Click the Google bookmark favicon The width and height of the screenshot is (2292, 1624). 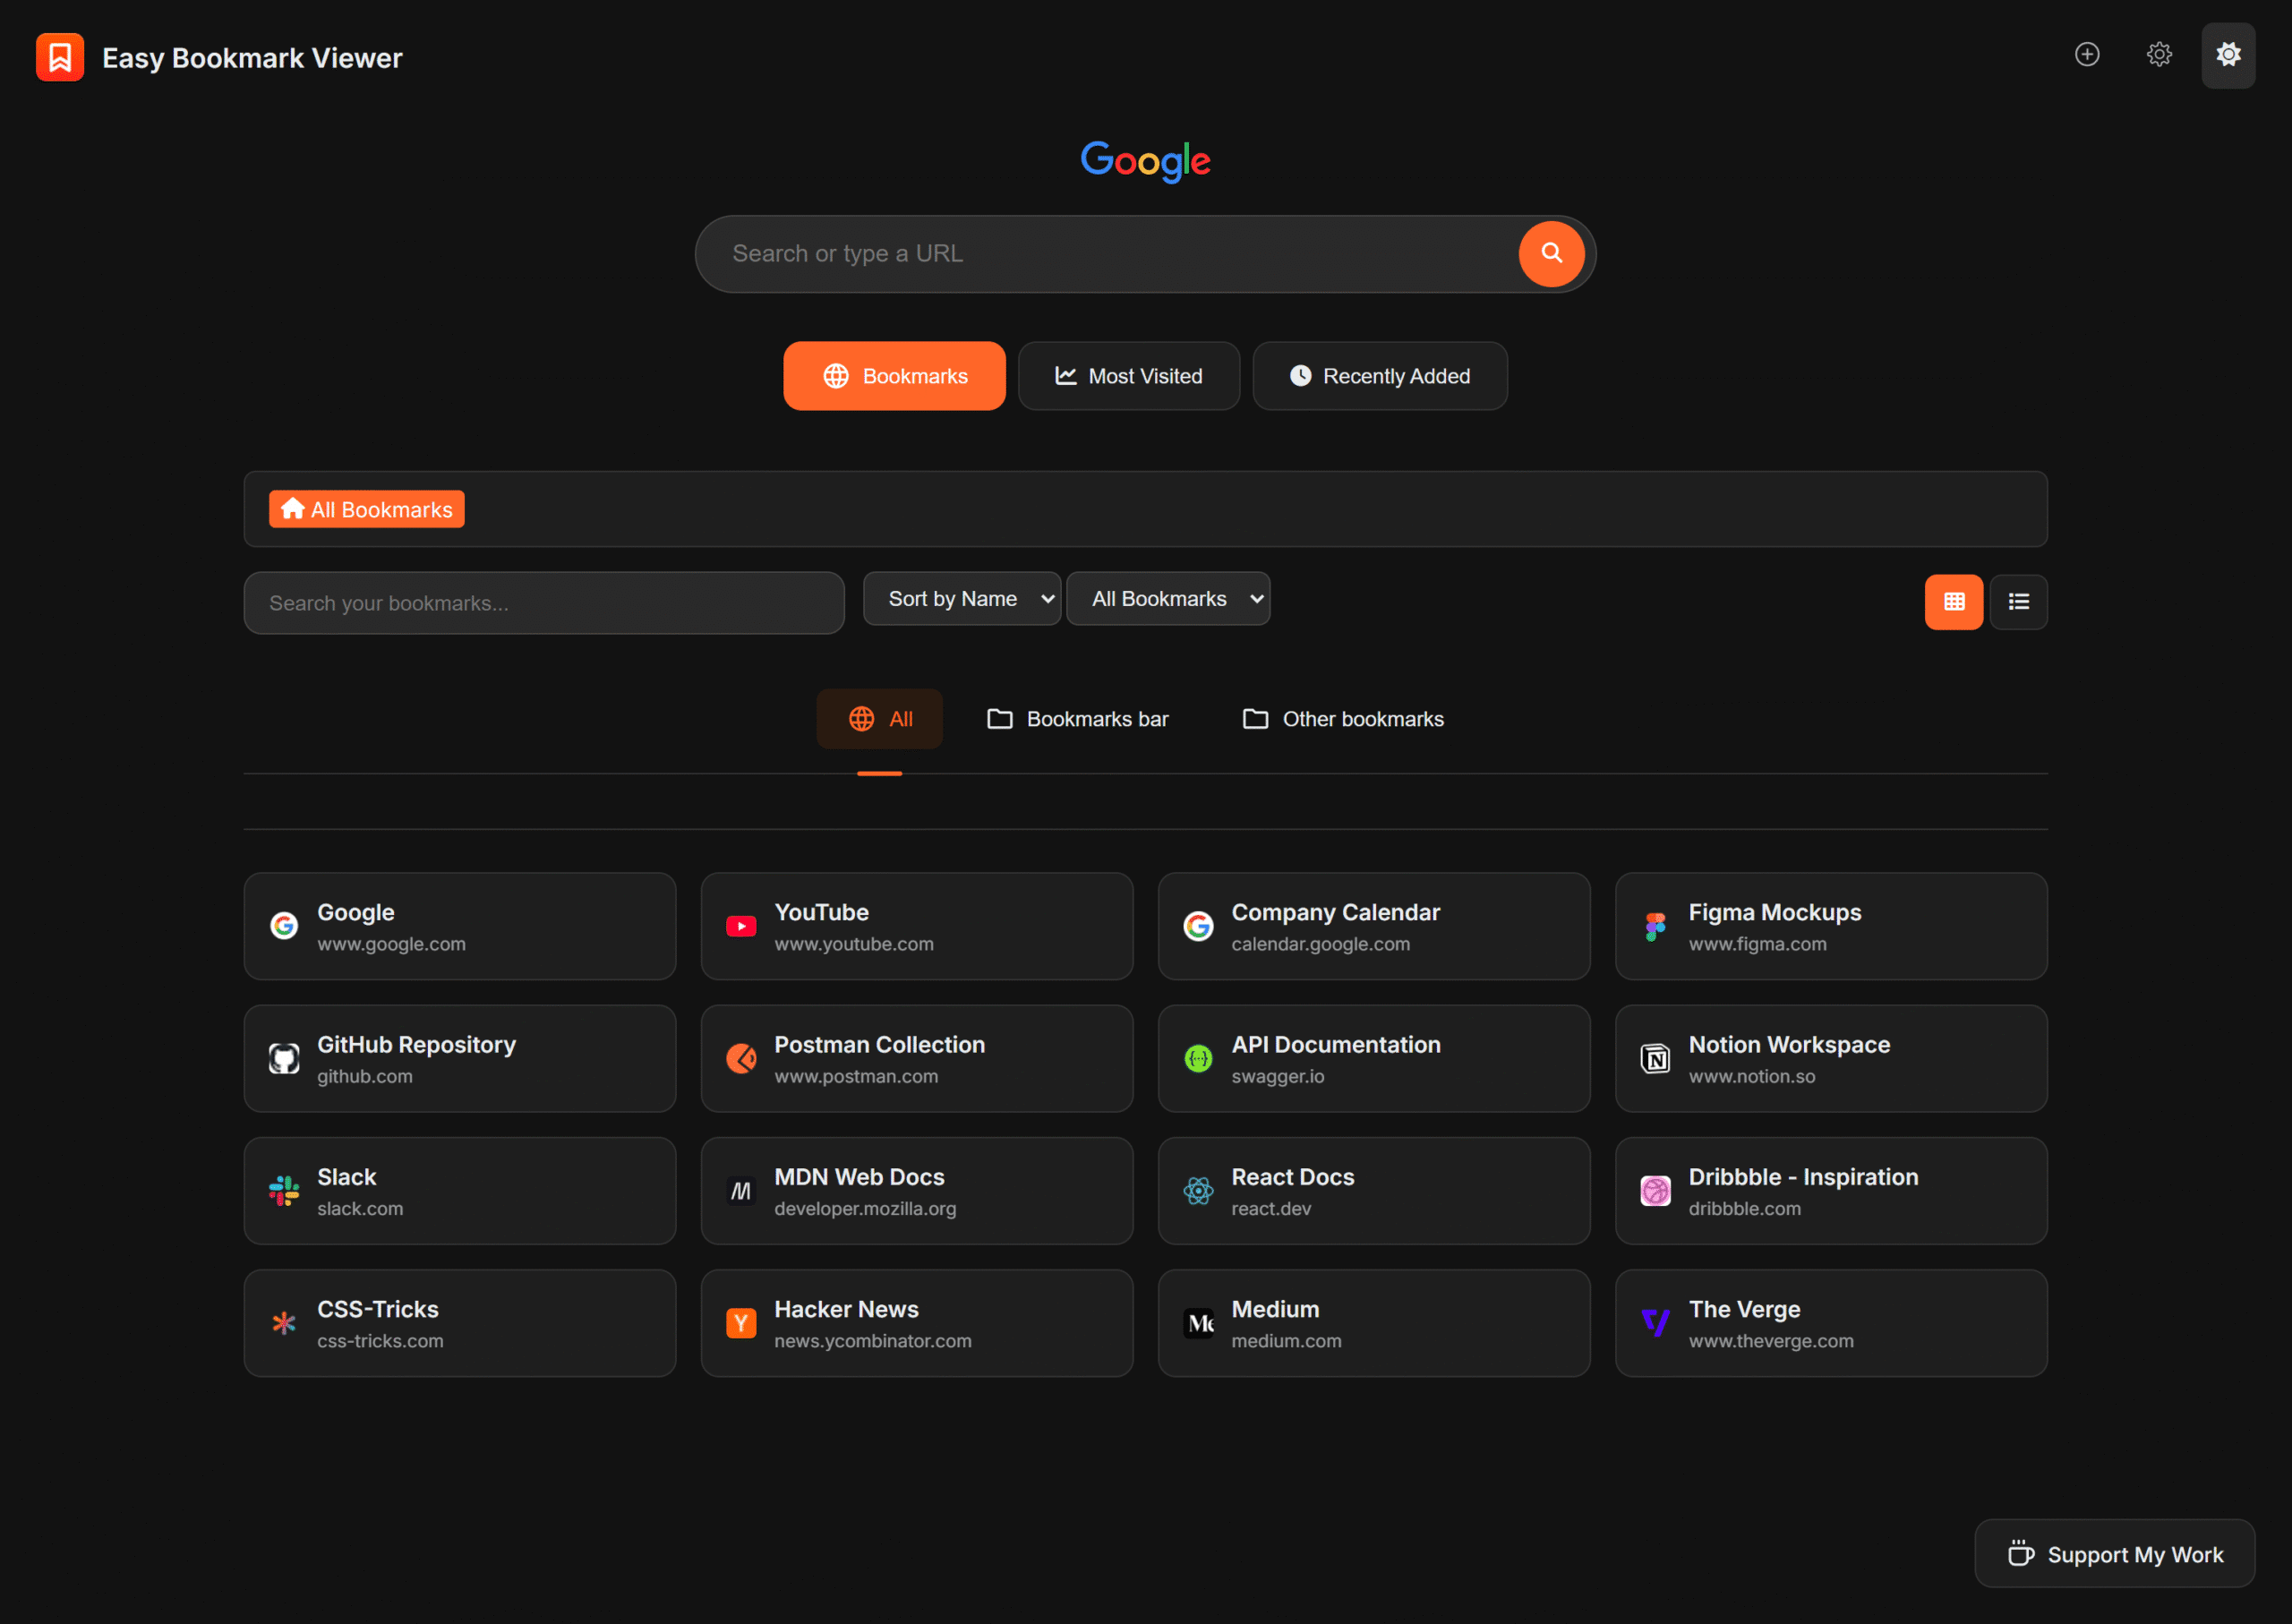(x=284, y=926)
